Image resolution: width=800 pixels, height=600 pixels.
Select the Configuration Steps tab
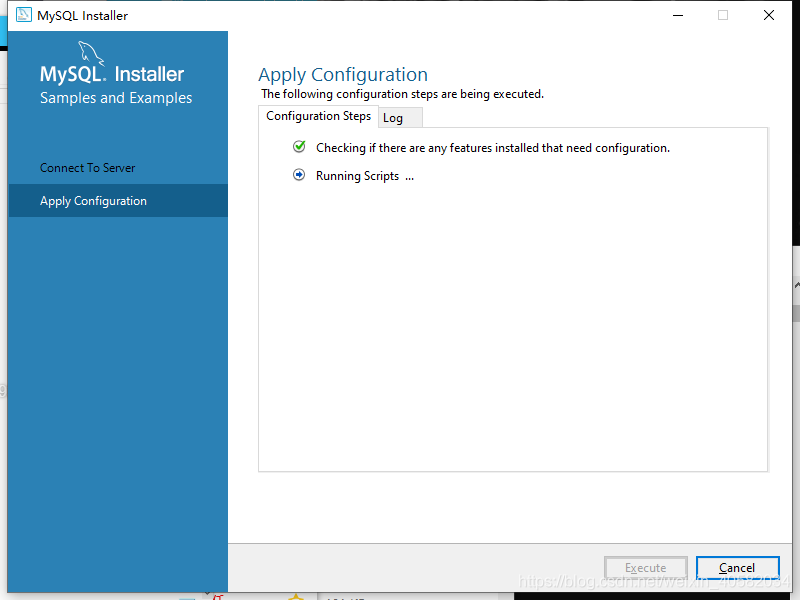tap(318, 116)
